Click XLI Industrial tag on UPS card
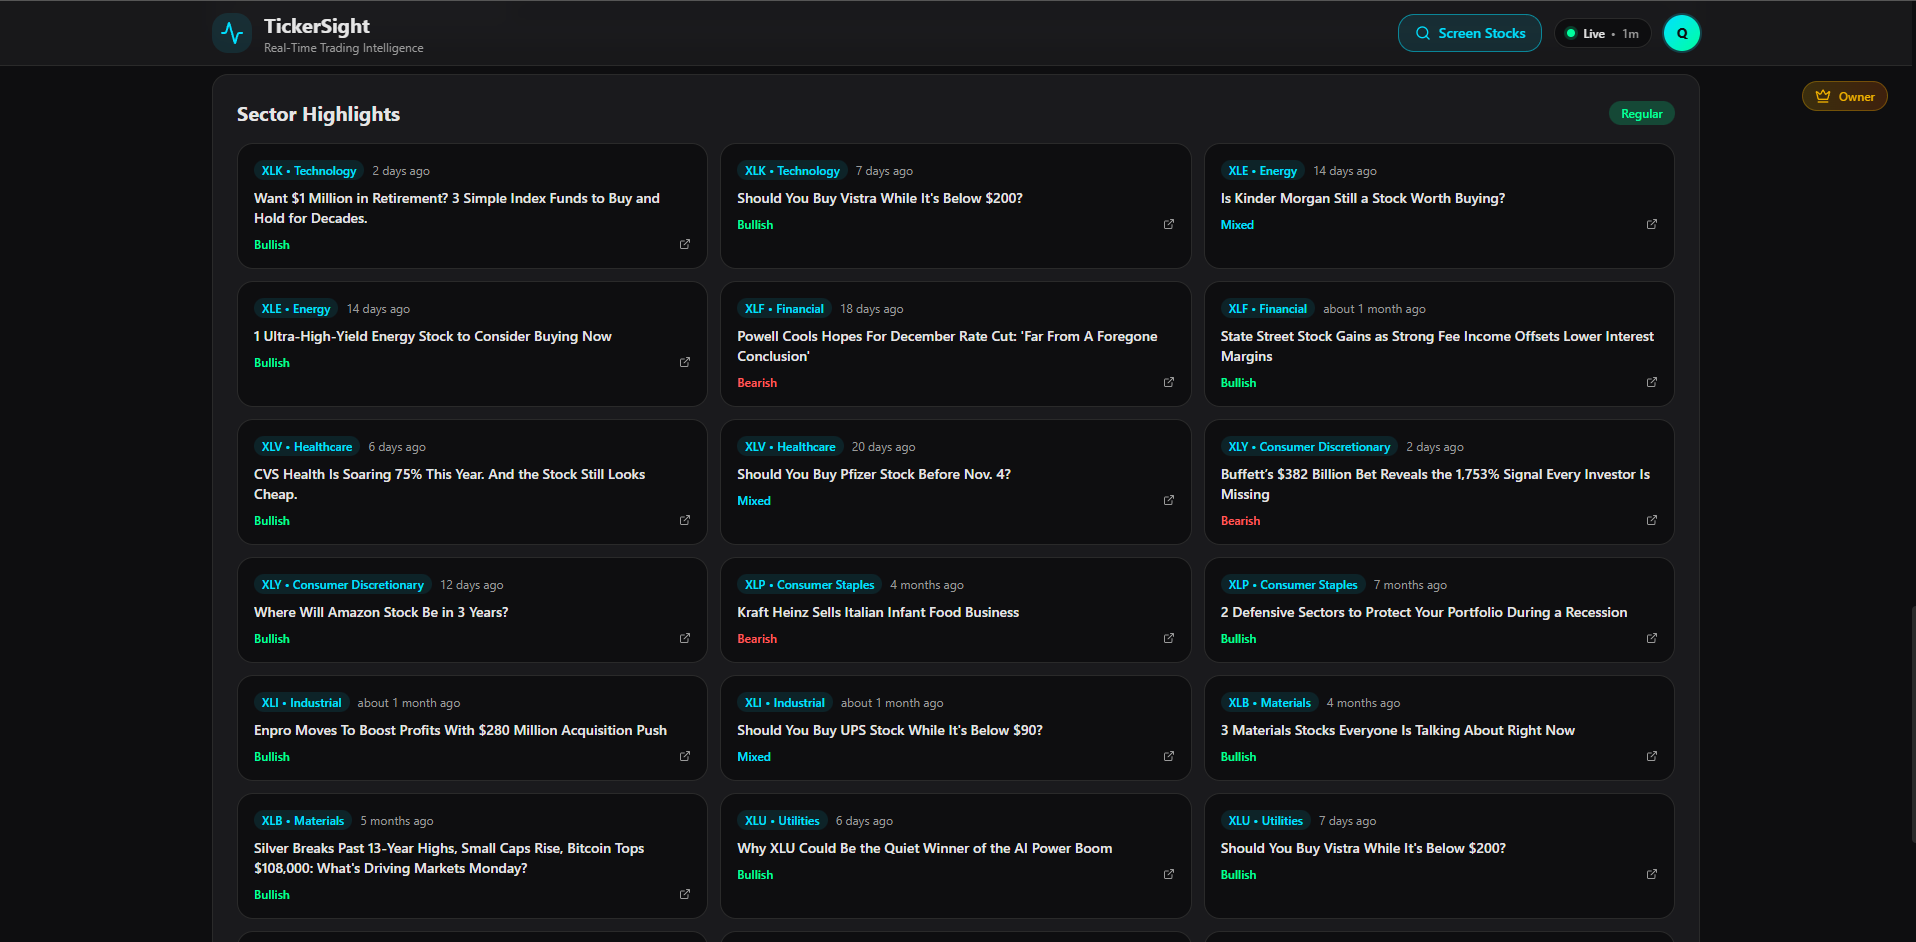1916x942 pixels. (785, 703)
